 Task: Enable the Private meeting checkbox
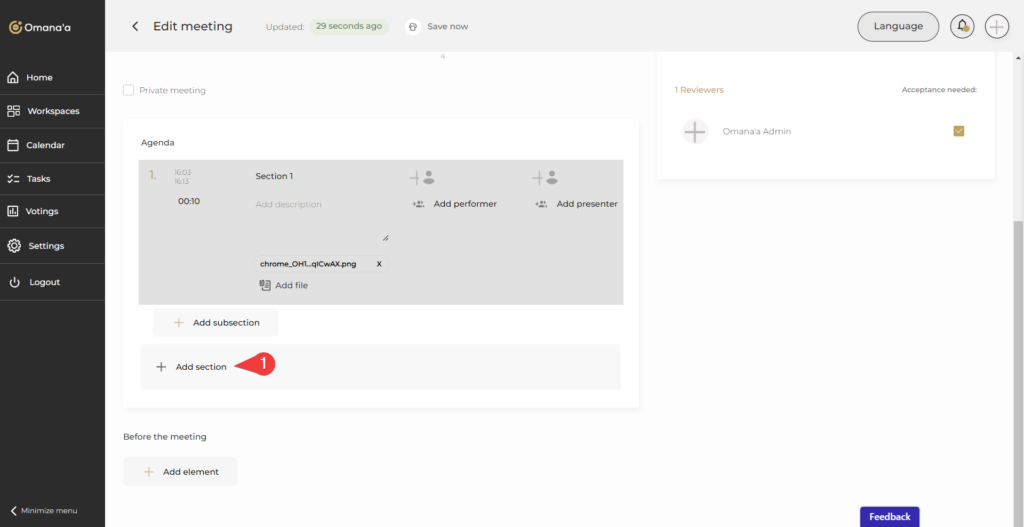(128, 90)
